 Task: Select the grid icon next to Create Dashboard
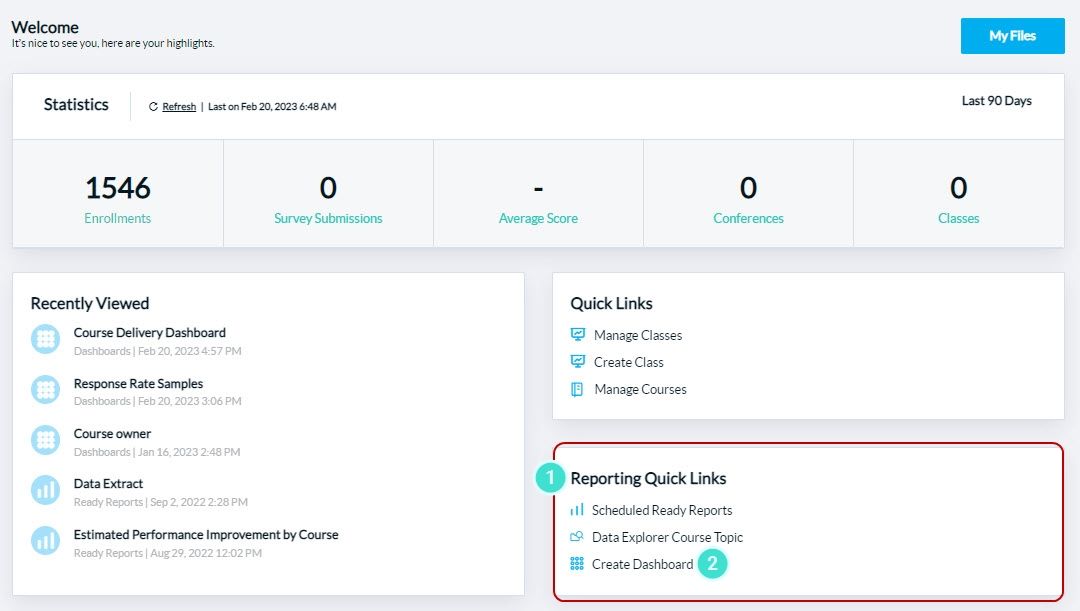(578, 564)
